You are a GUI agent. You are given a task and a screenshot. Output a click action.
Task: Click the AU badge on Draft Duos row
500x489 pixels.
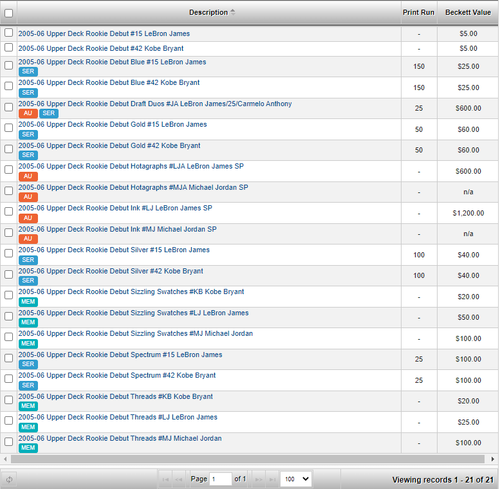28,113
